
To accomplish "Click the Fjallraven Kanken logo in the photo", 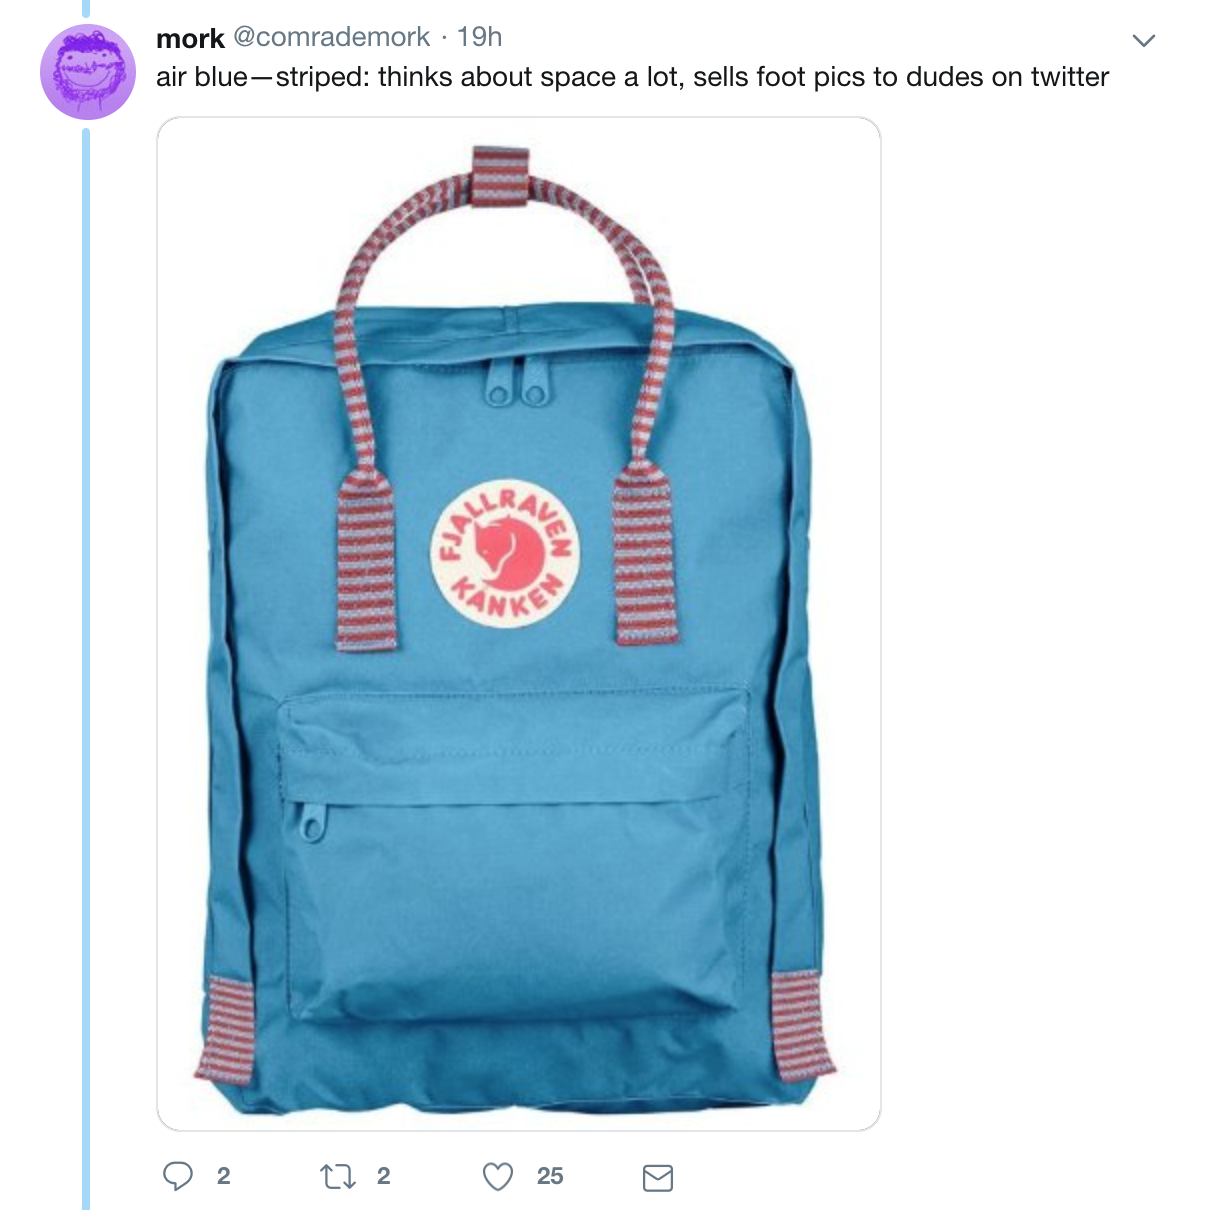I will [505, 551].
